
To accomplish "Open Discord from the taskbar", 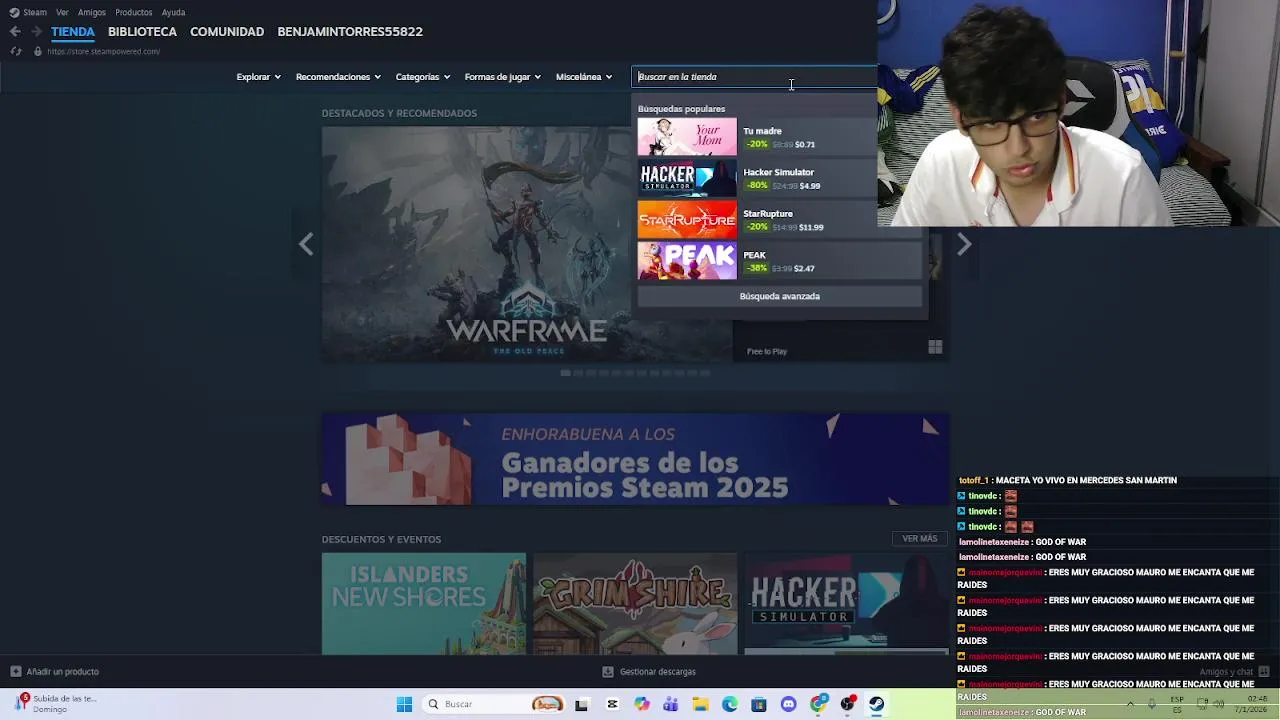I will 788,704.
